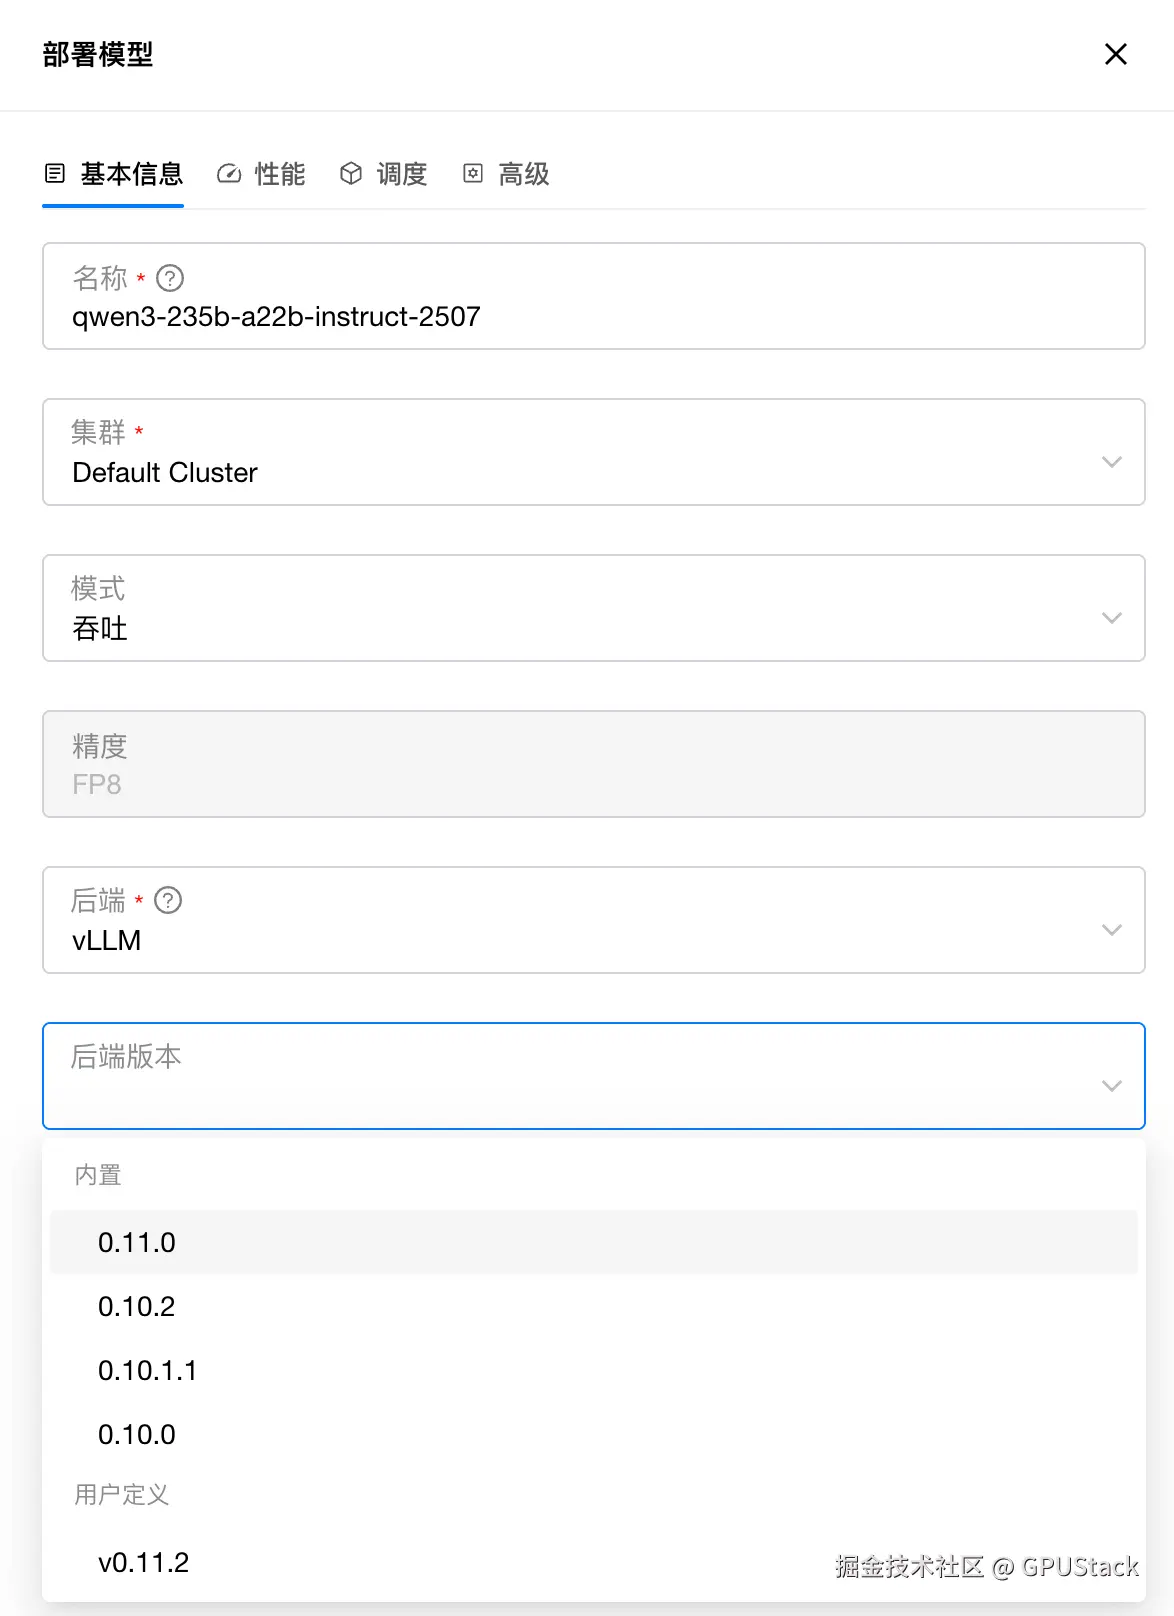
Task: Close the 部署模型 dialog
Action: point(1115,54)
